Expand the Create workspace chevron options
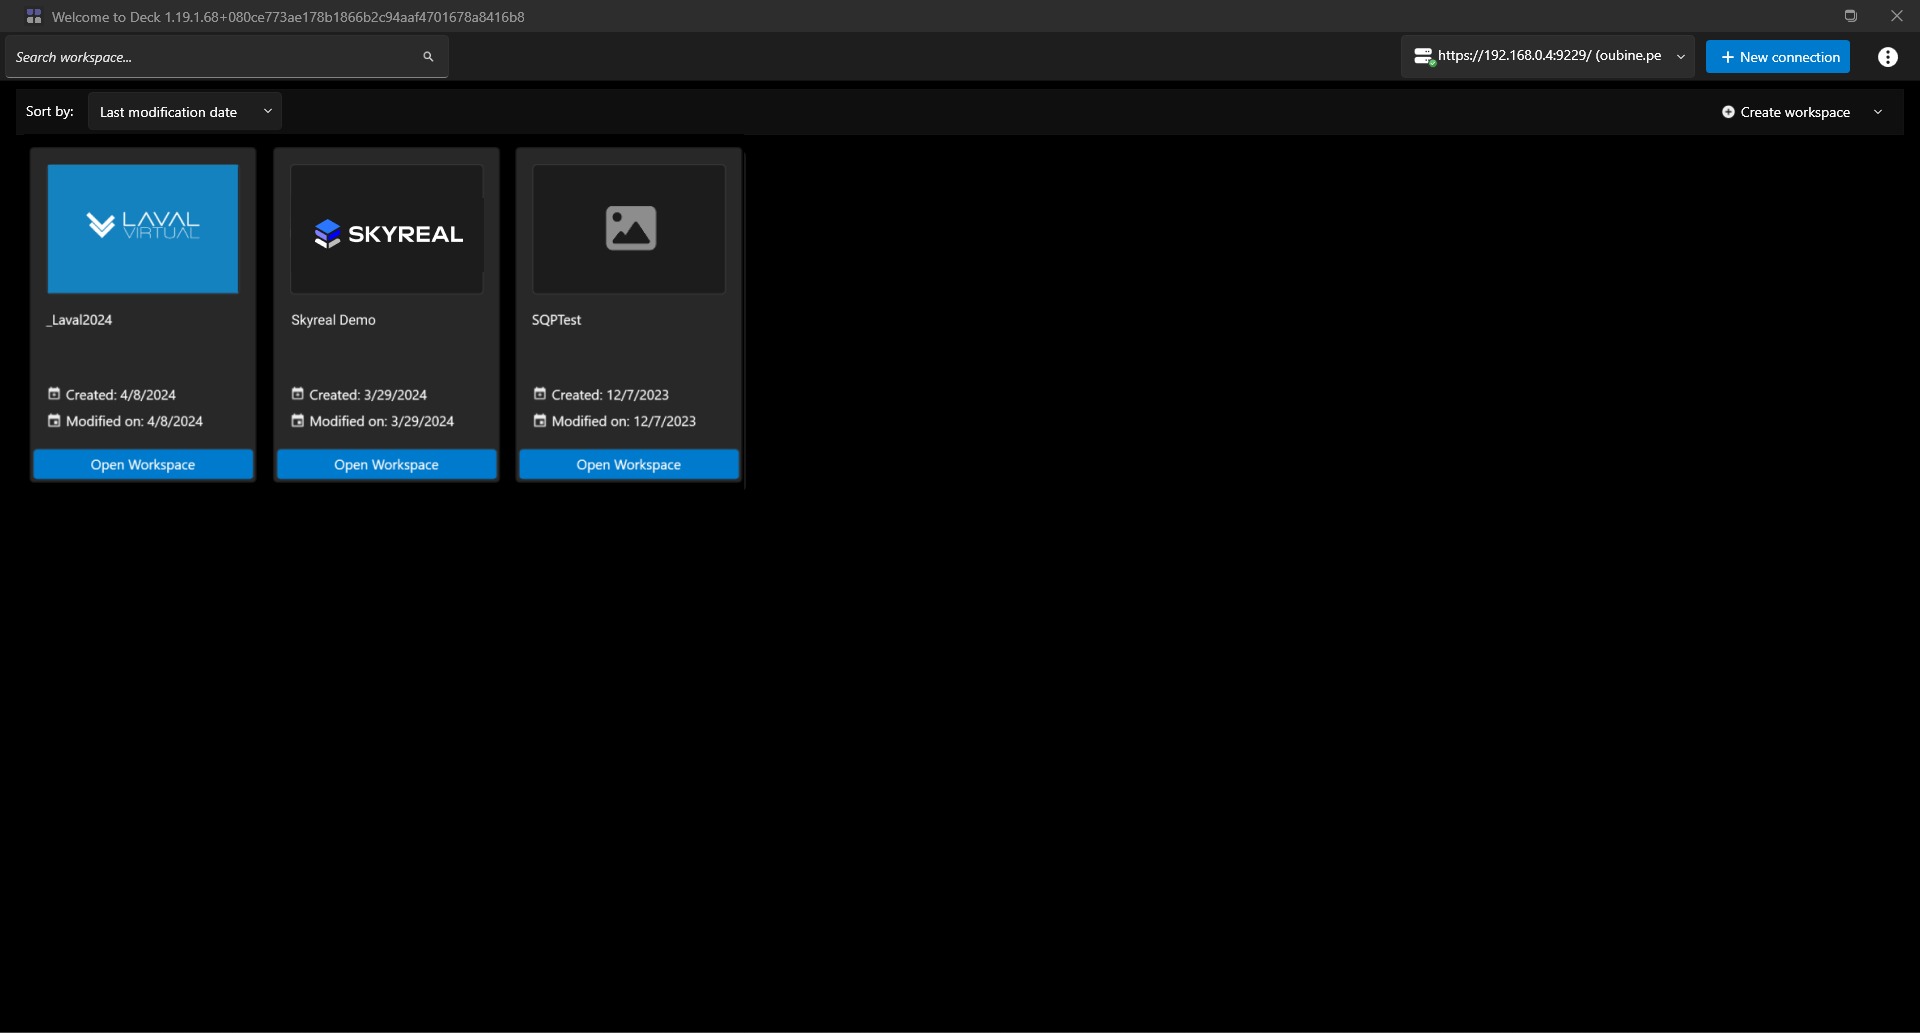The width and height of the screenshot is (1920, 1033). point(1878,112)
